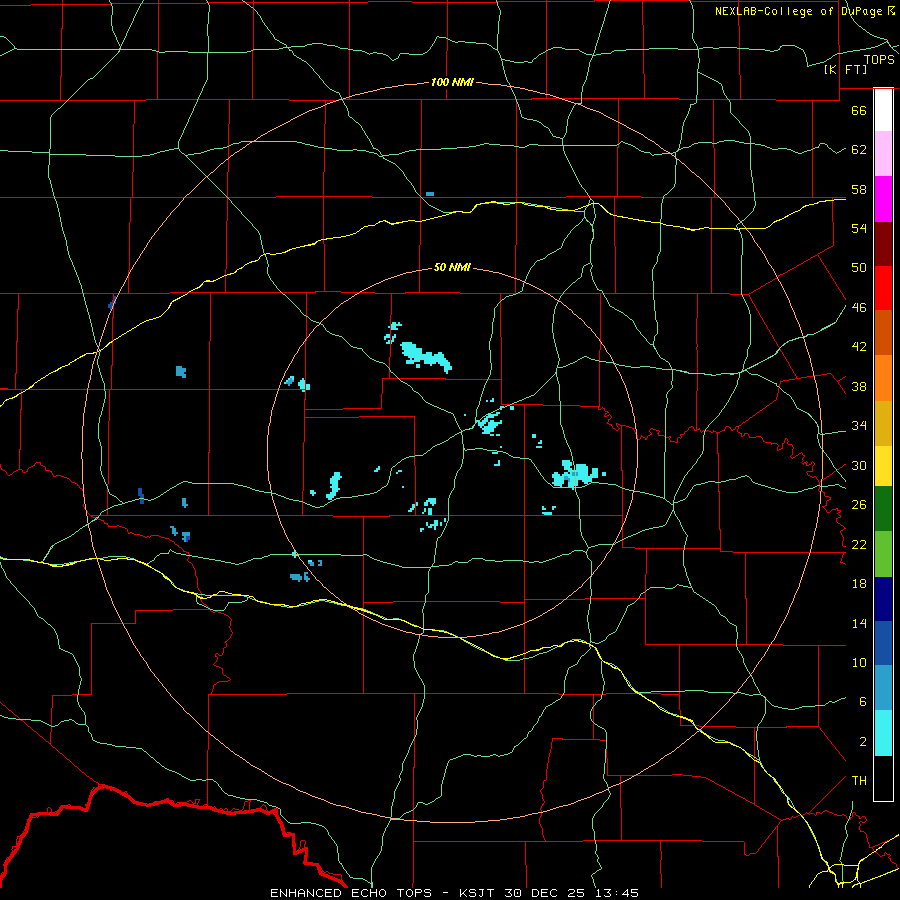
Task: Click the white swatch in the tops legend
Action: 883,110
